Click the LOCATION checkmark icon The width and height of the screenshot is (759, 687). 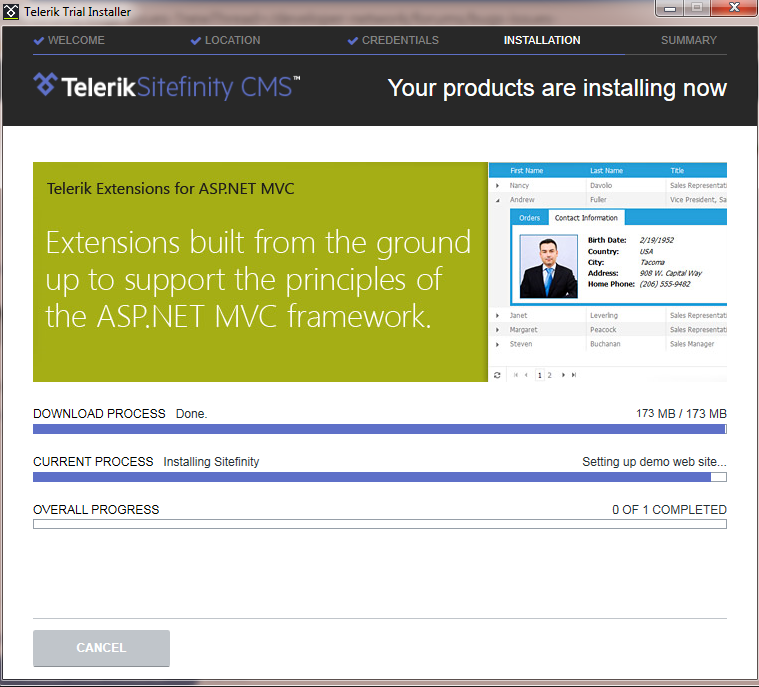pyautogui.click(x=196, y=41)
